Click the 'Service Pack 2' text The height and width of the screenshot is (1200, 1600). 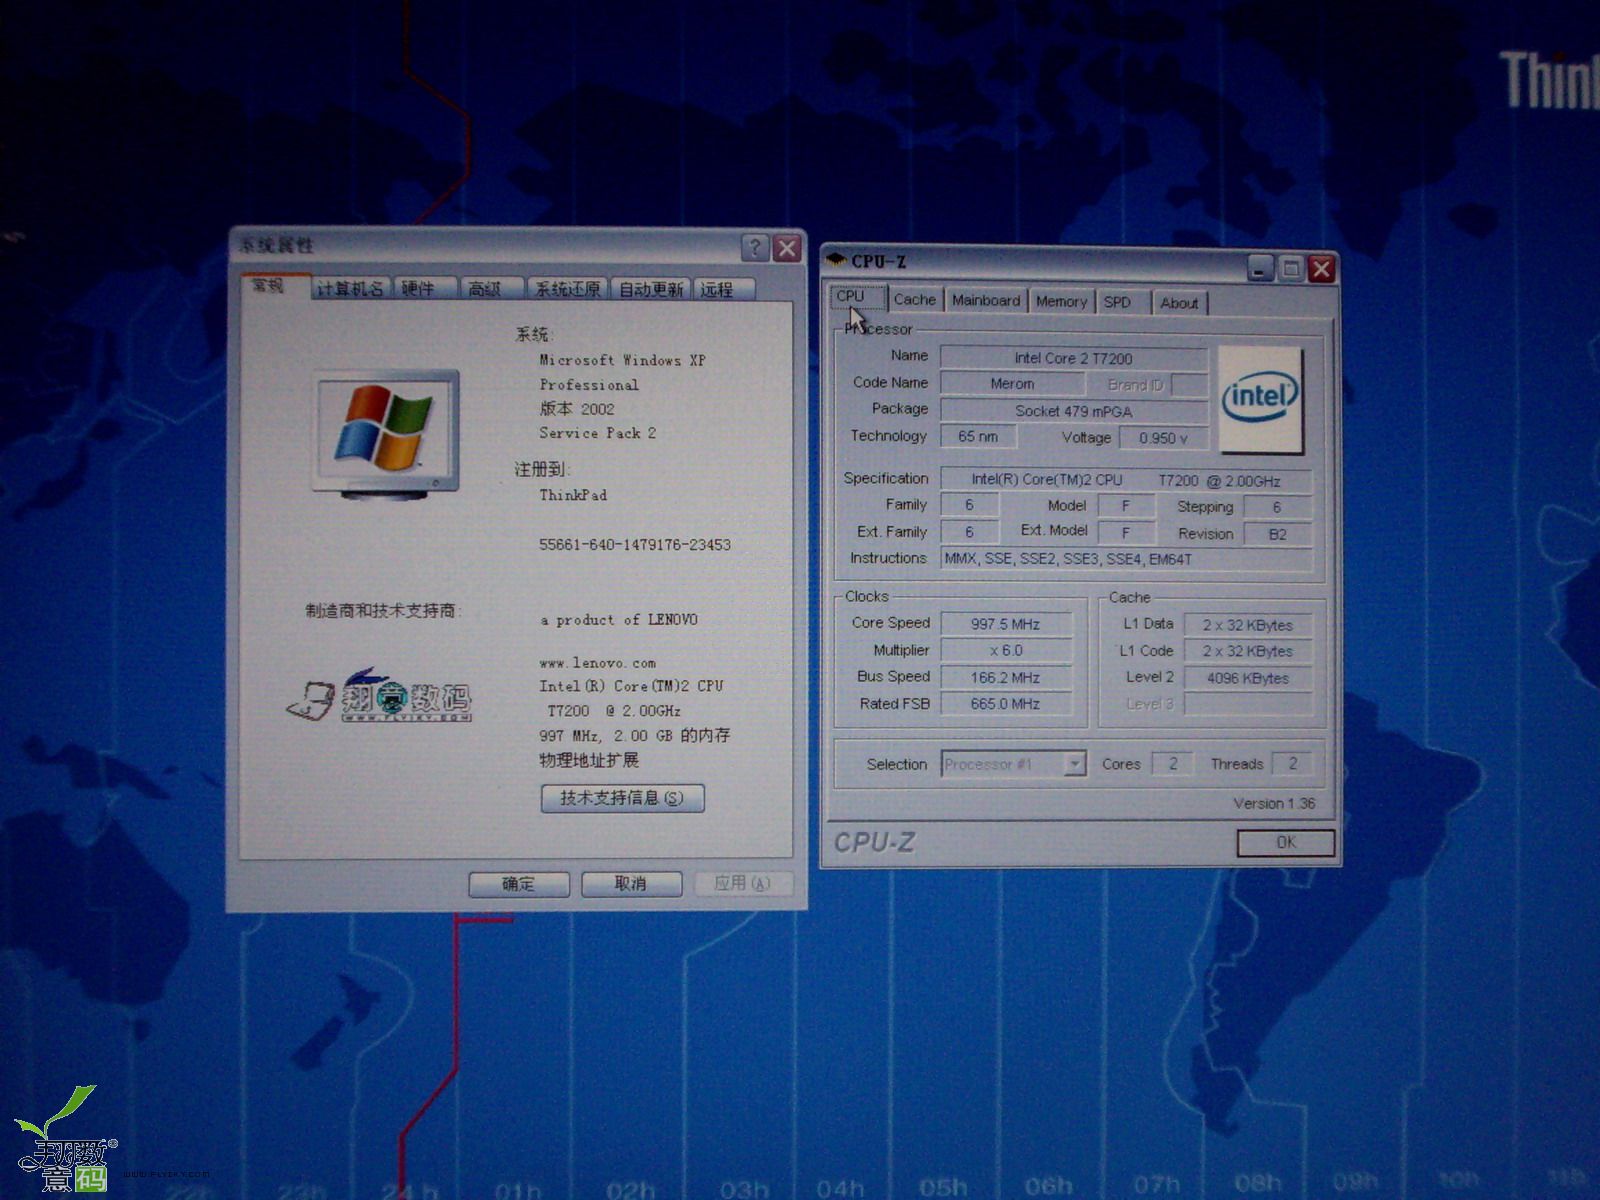(597, 433)
